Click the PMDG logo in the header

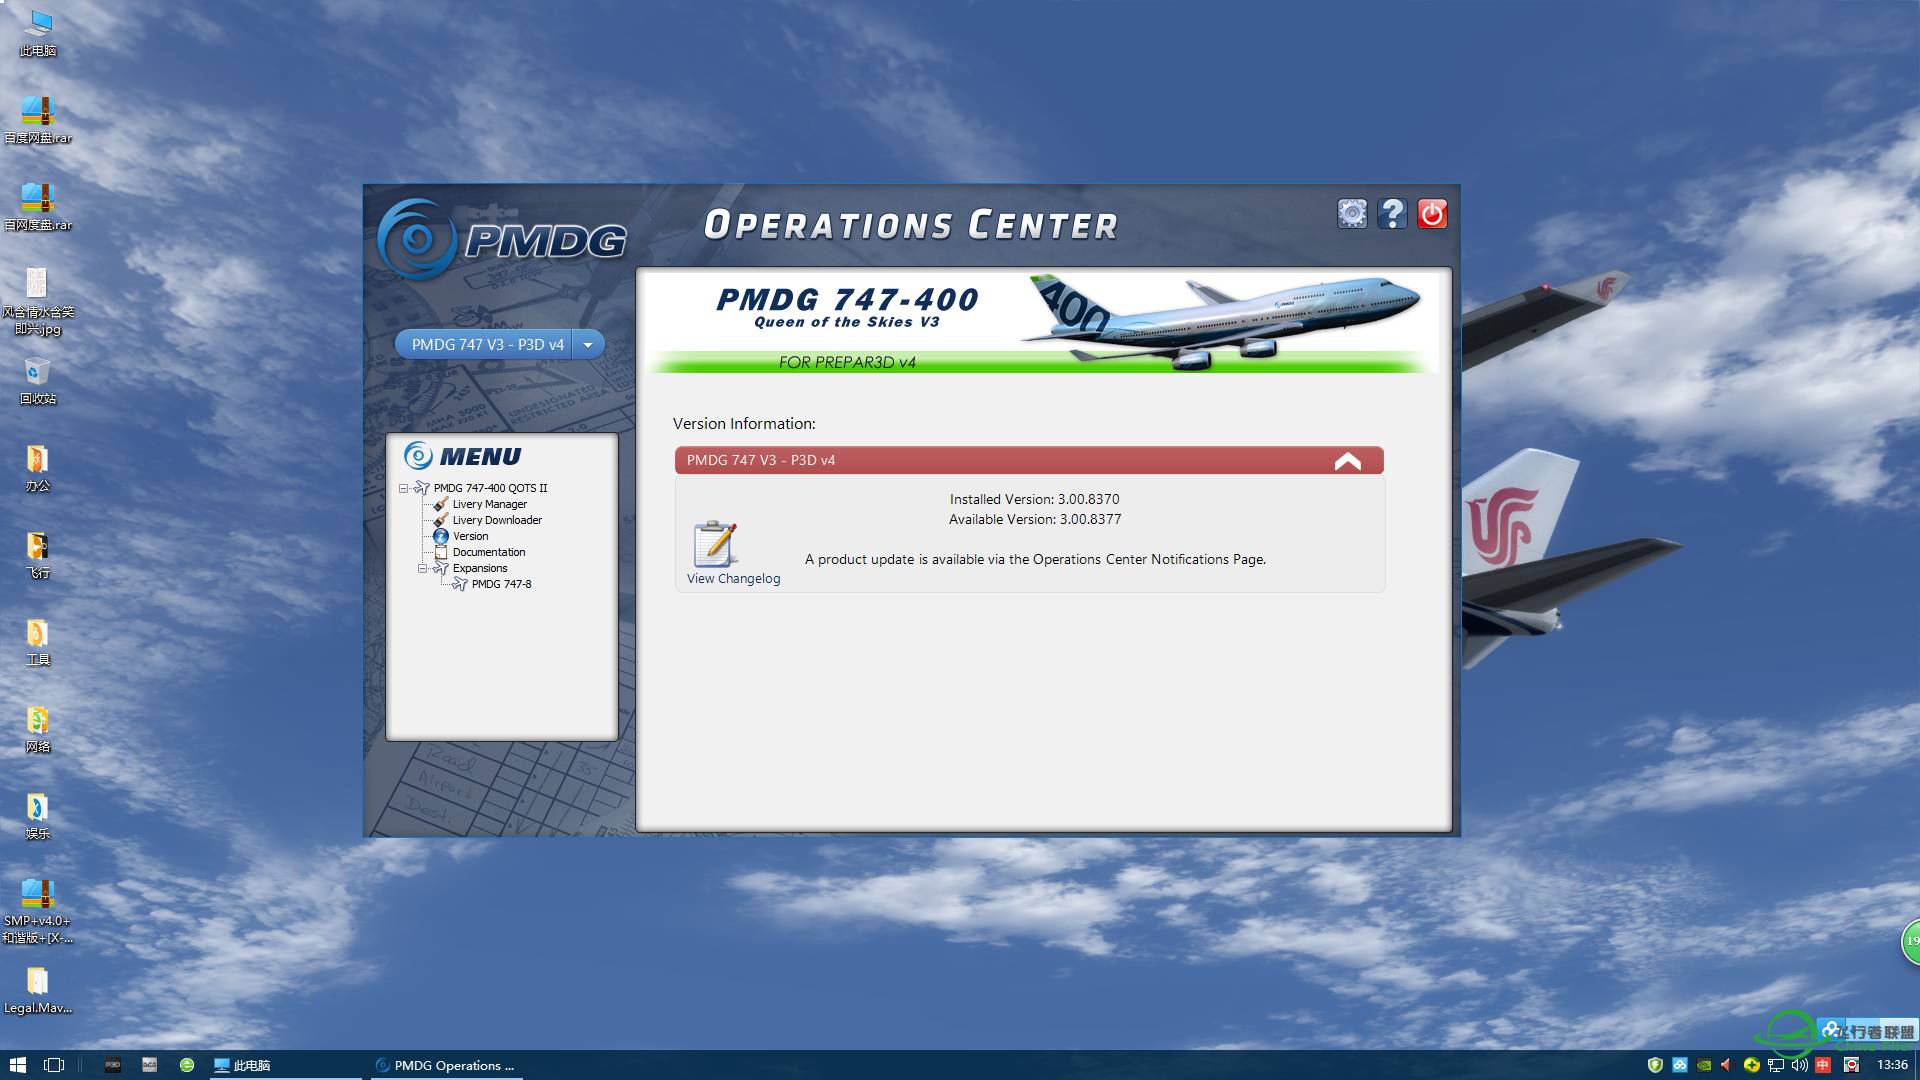tap(502, 239)
